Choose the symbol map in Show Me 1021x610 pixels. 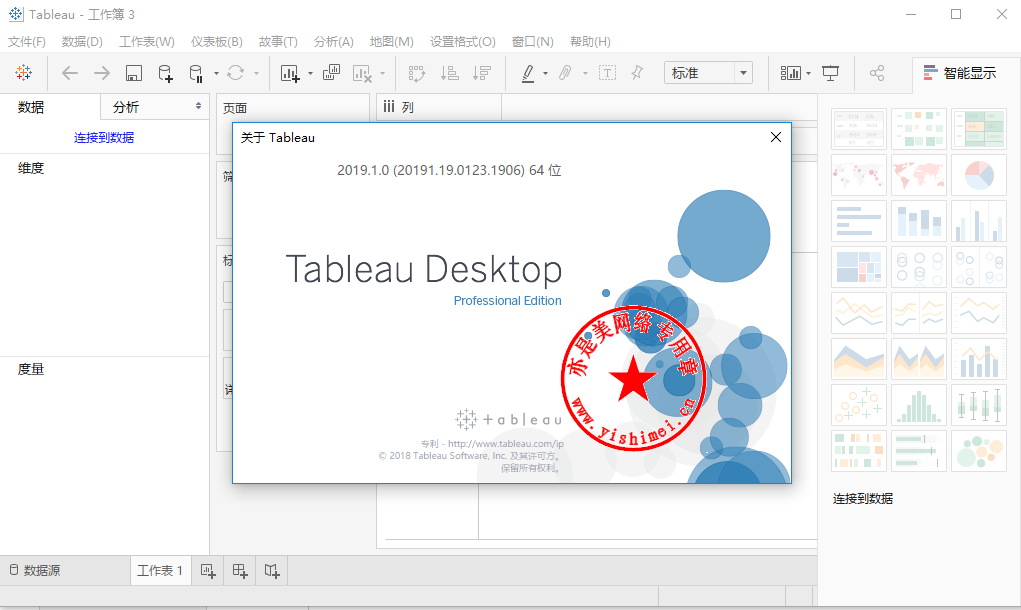tap(859, 175)
